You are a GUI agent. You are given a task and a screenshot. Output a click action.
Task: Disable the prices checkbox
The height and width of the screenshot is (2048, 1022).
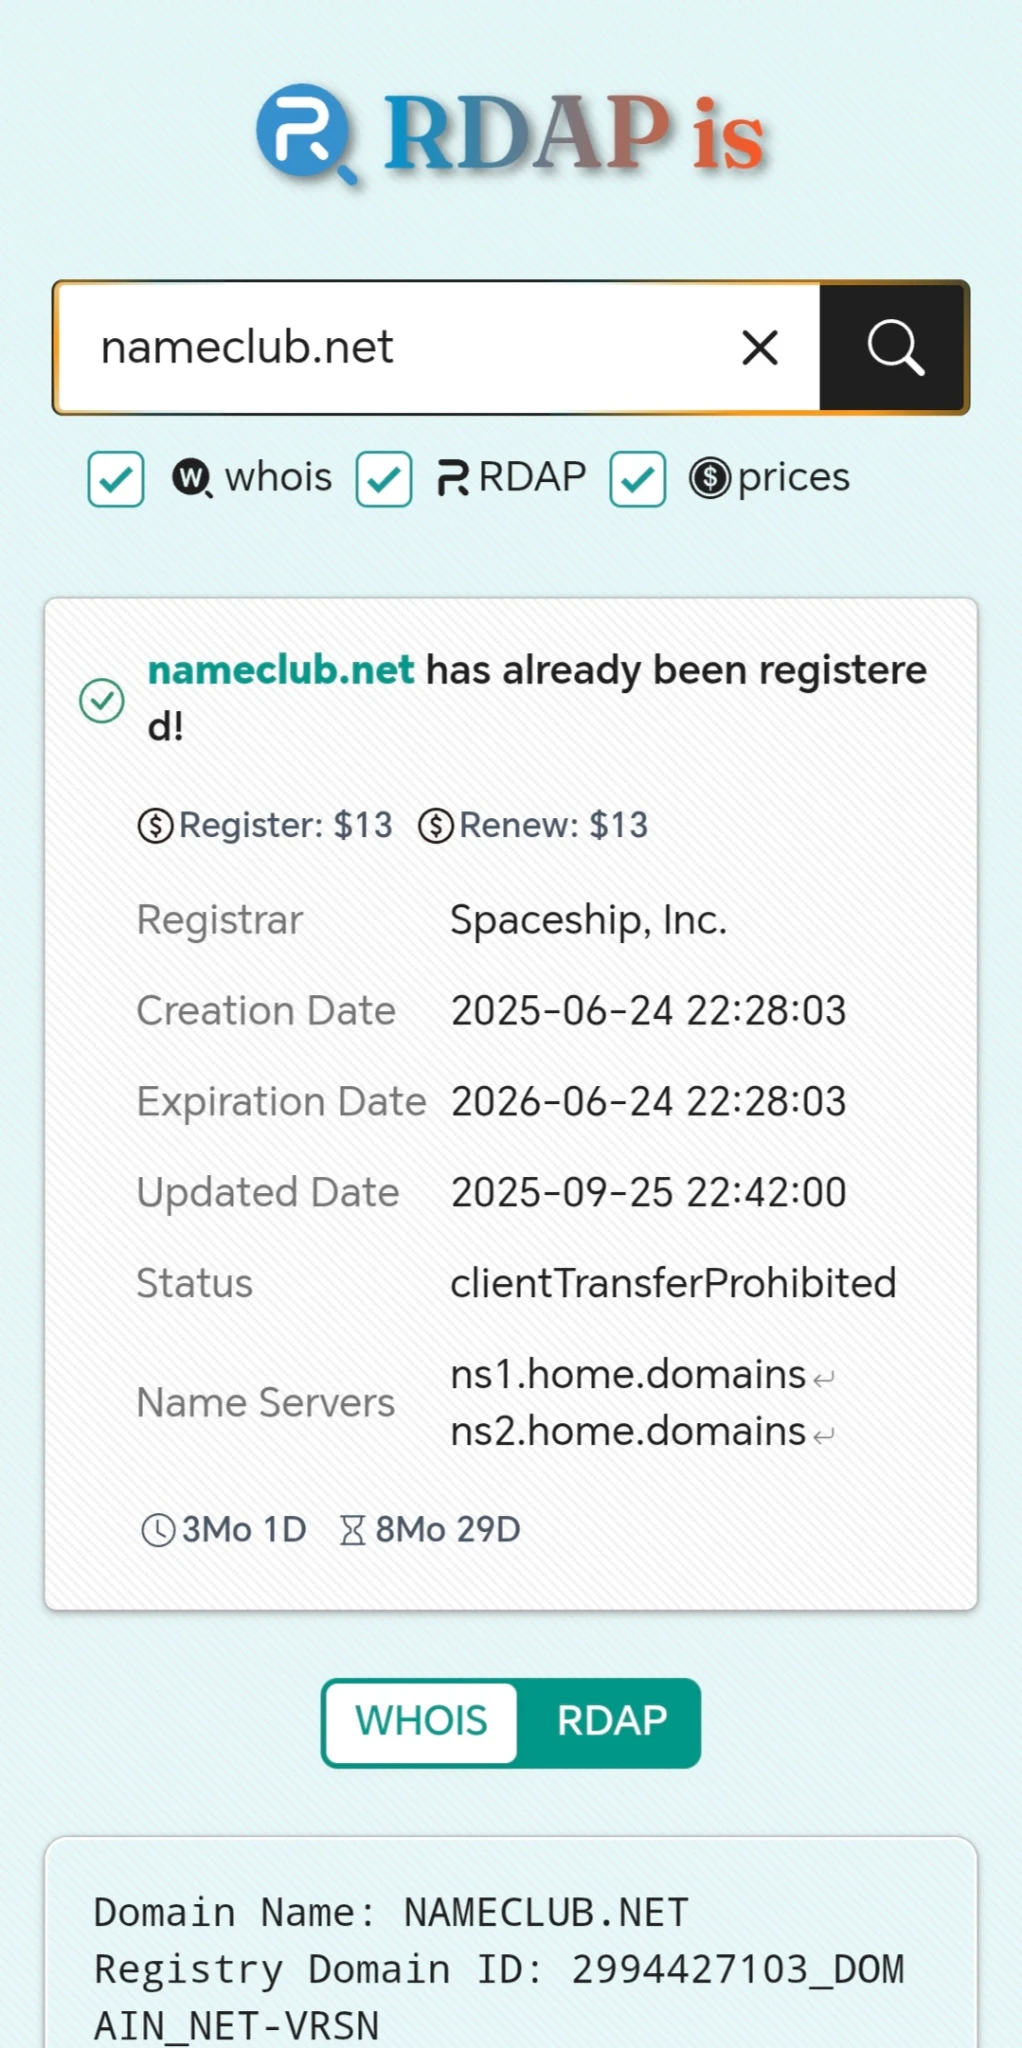point(638,479)
